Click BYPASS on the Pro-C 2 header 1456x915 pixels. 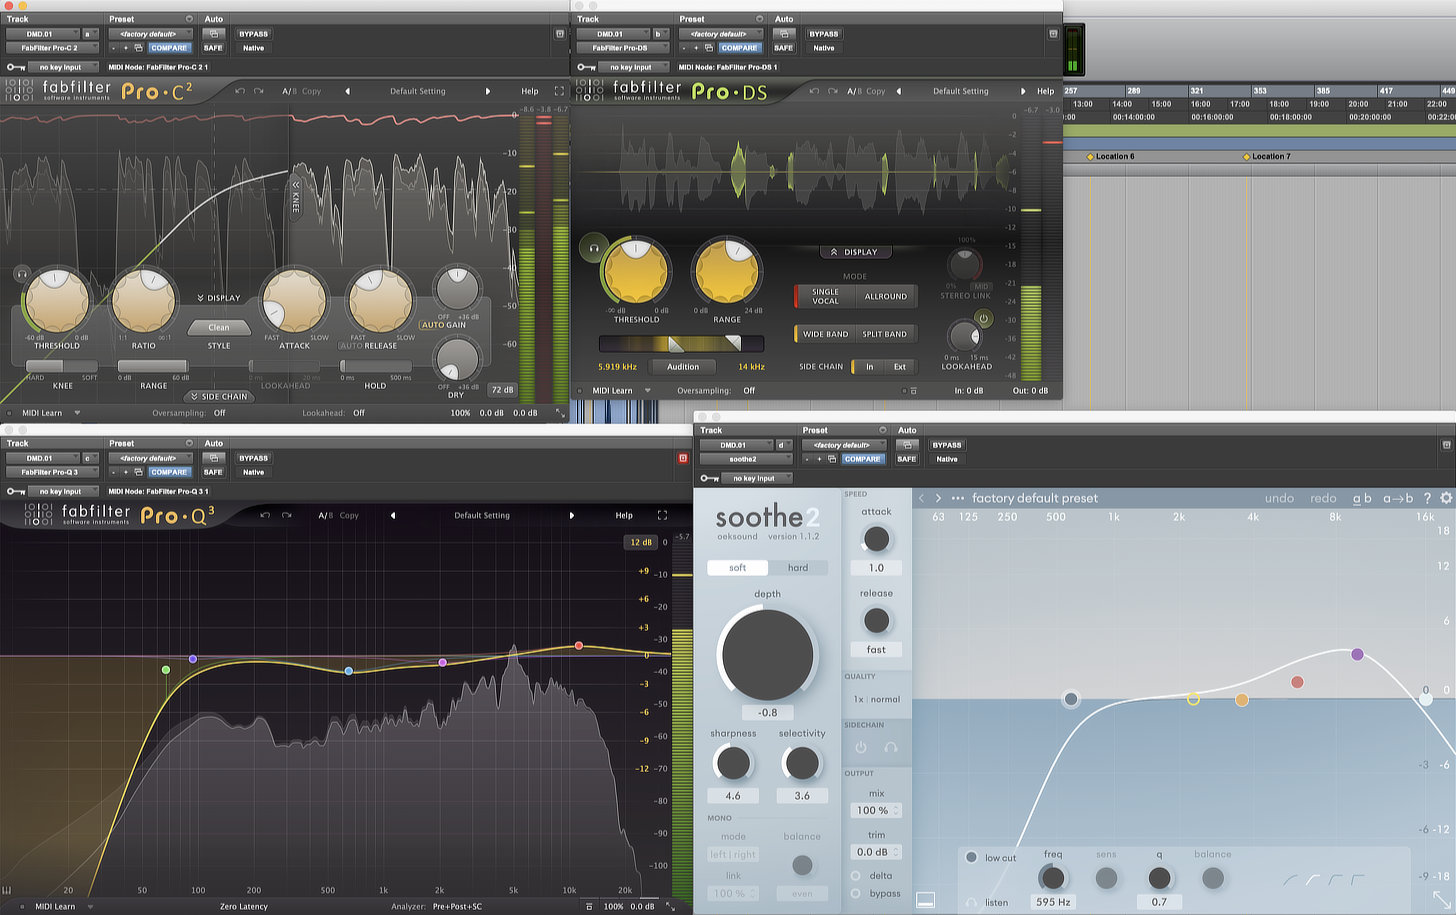click(x=254, y=34)
